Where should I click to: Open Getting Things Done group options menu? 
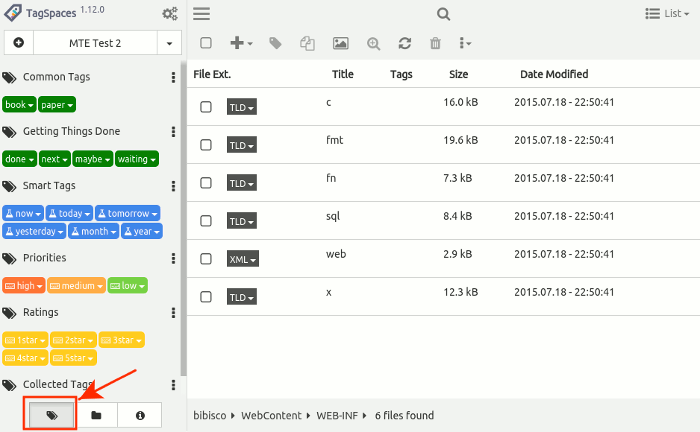tap(173, 132)
